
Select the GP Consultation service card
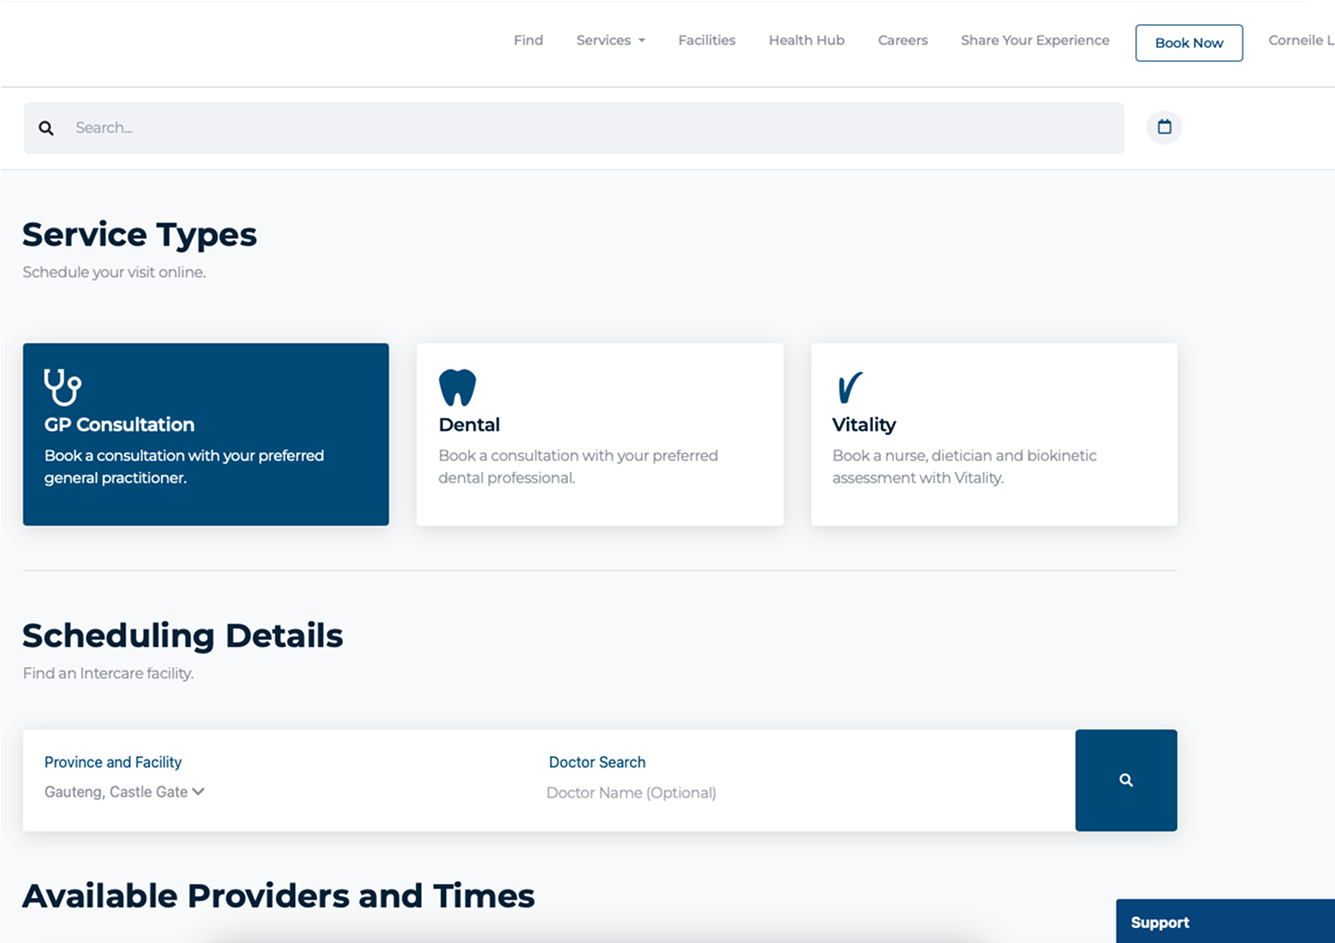click(x=206, y=434)
